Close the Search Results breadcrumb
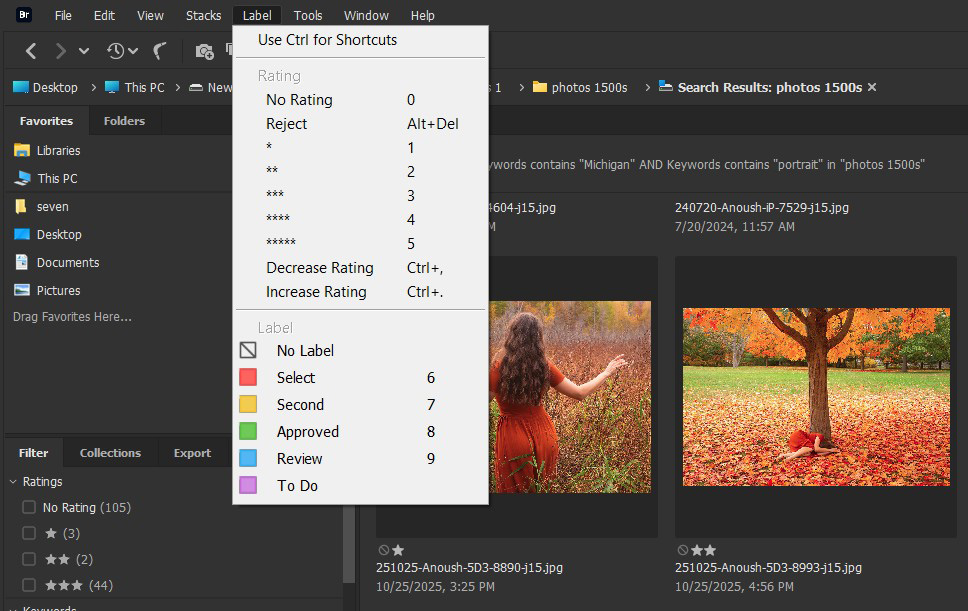This screenshot has height=611, width=968. [872, 88]
